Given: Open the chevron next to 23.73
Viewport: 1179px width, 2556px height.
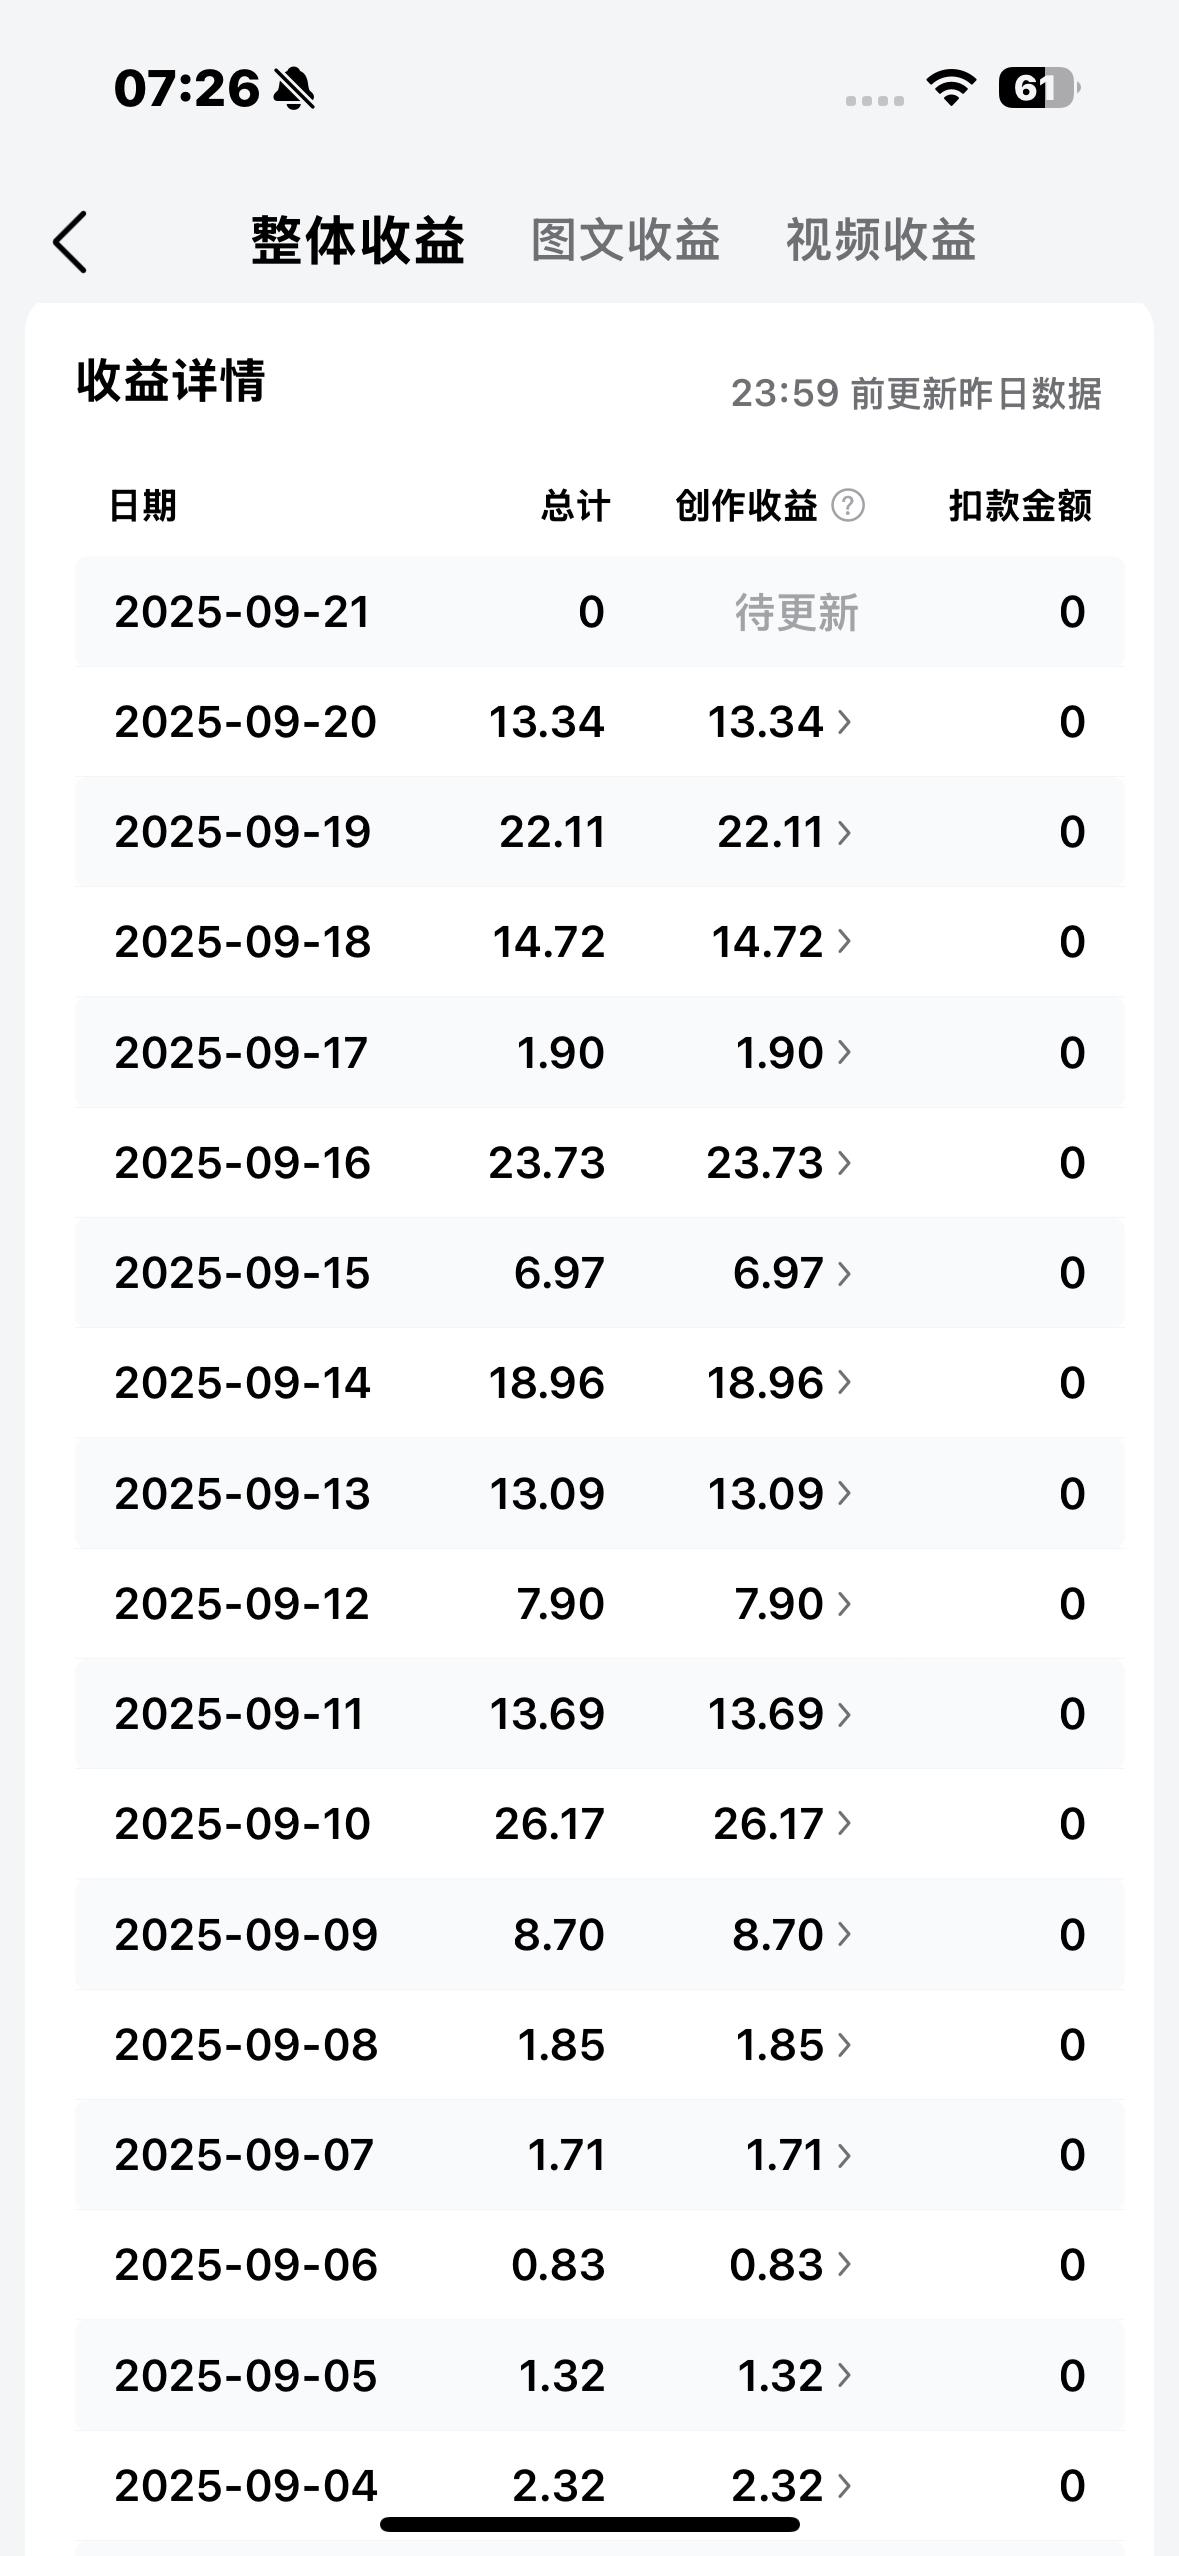Looking at the screenshot, I should pyautogui.click(x=844, y=1163).
